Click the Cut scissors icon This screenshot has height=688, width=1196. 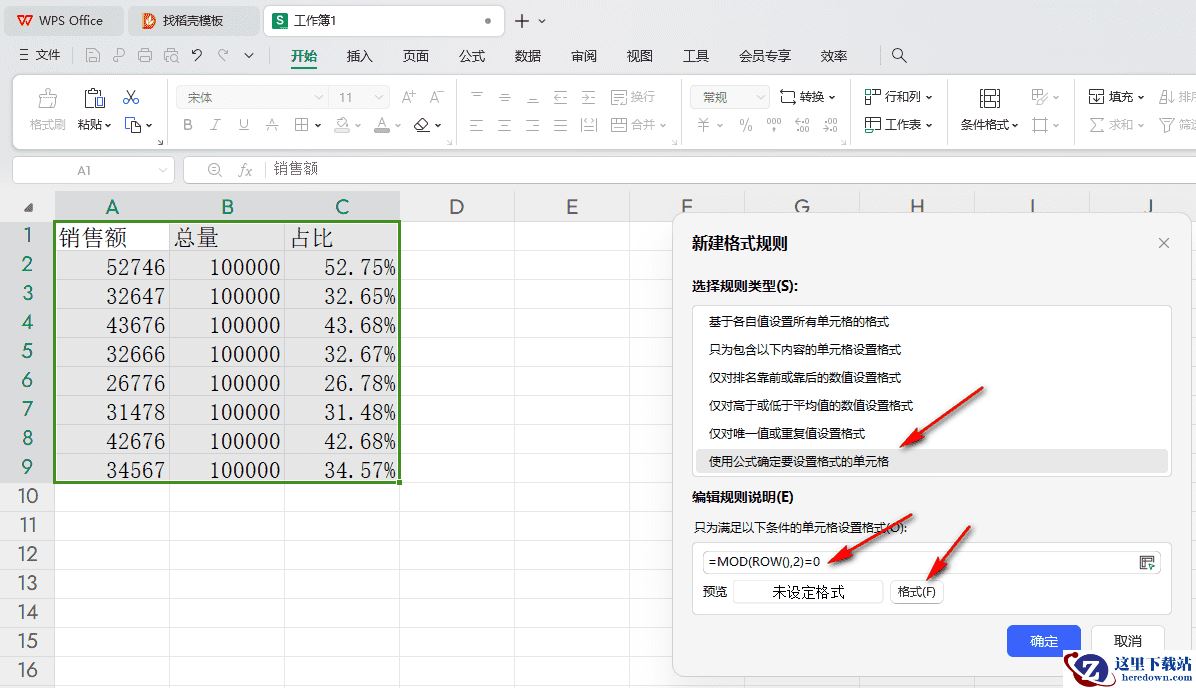[131, 97]
